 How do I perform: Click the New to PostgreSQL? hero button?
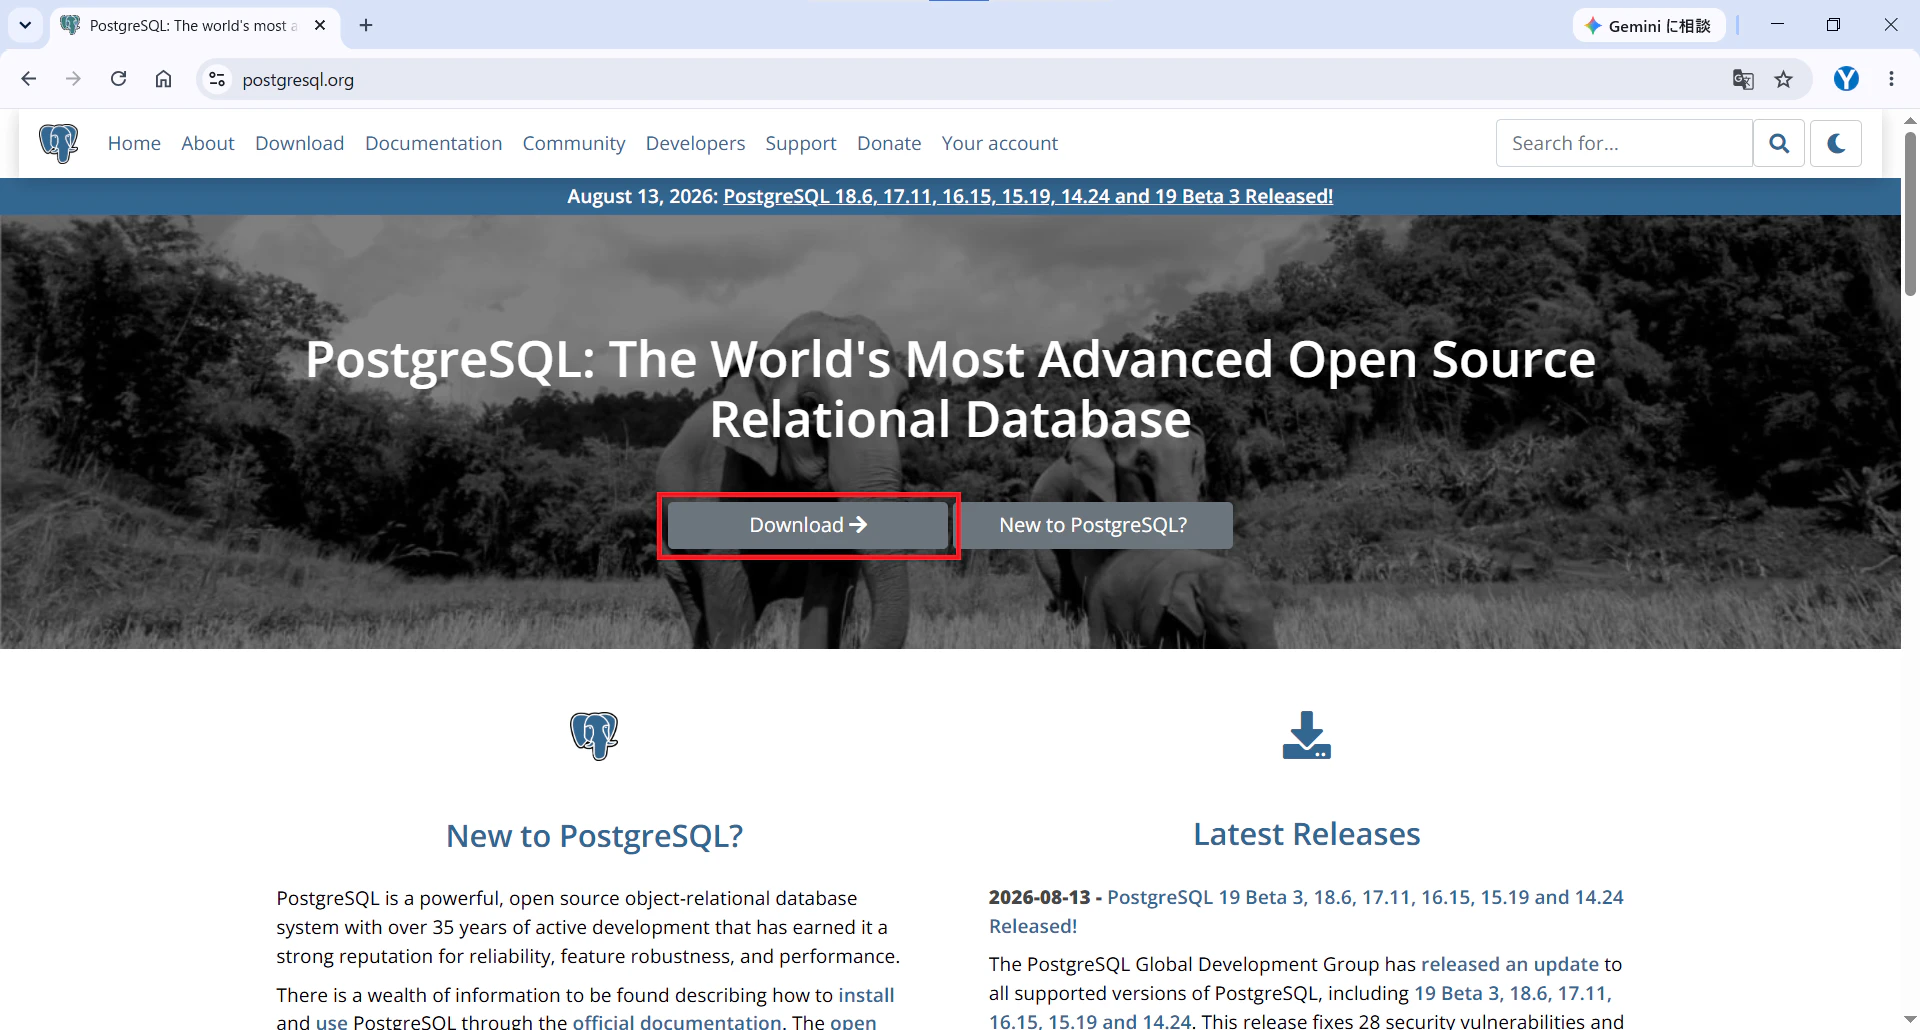tap(1093, 525)
